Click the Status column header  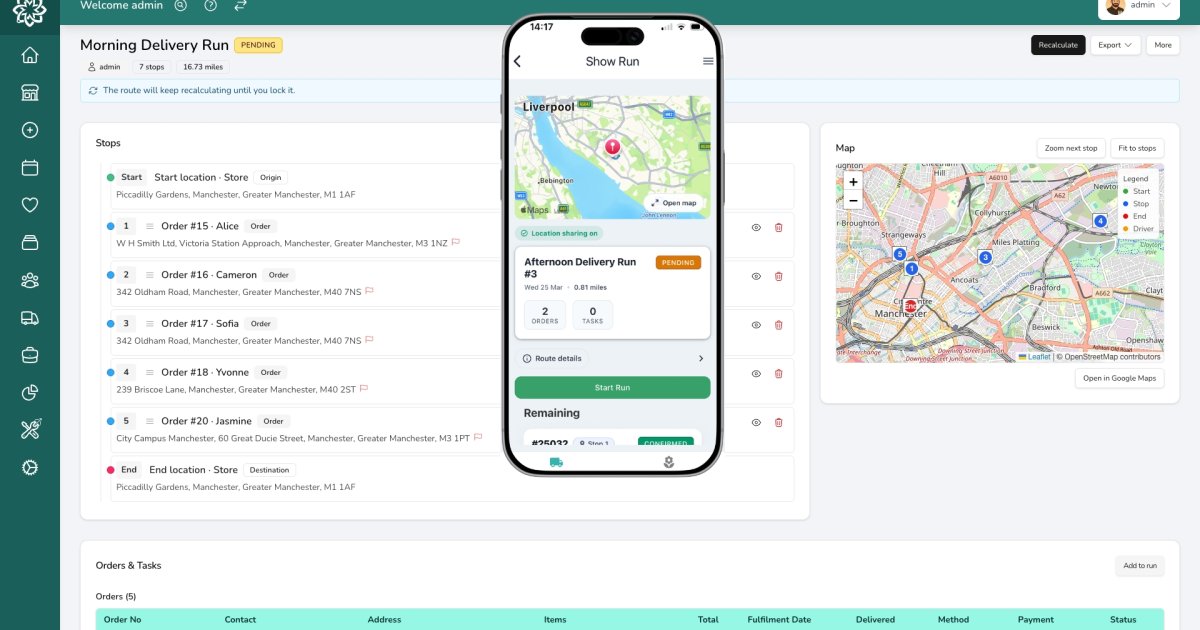[1123, 620]
